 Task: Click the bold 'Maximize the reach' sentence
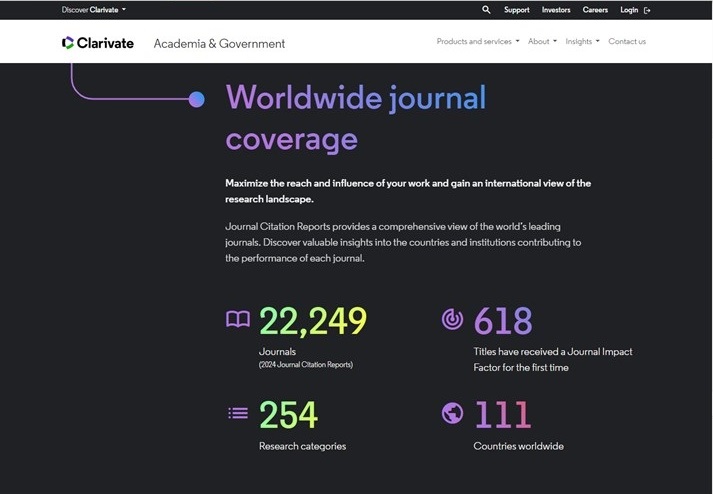(x=408, y=191)
